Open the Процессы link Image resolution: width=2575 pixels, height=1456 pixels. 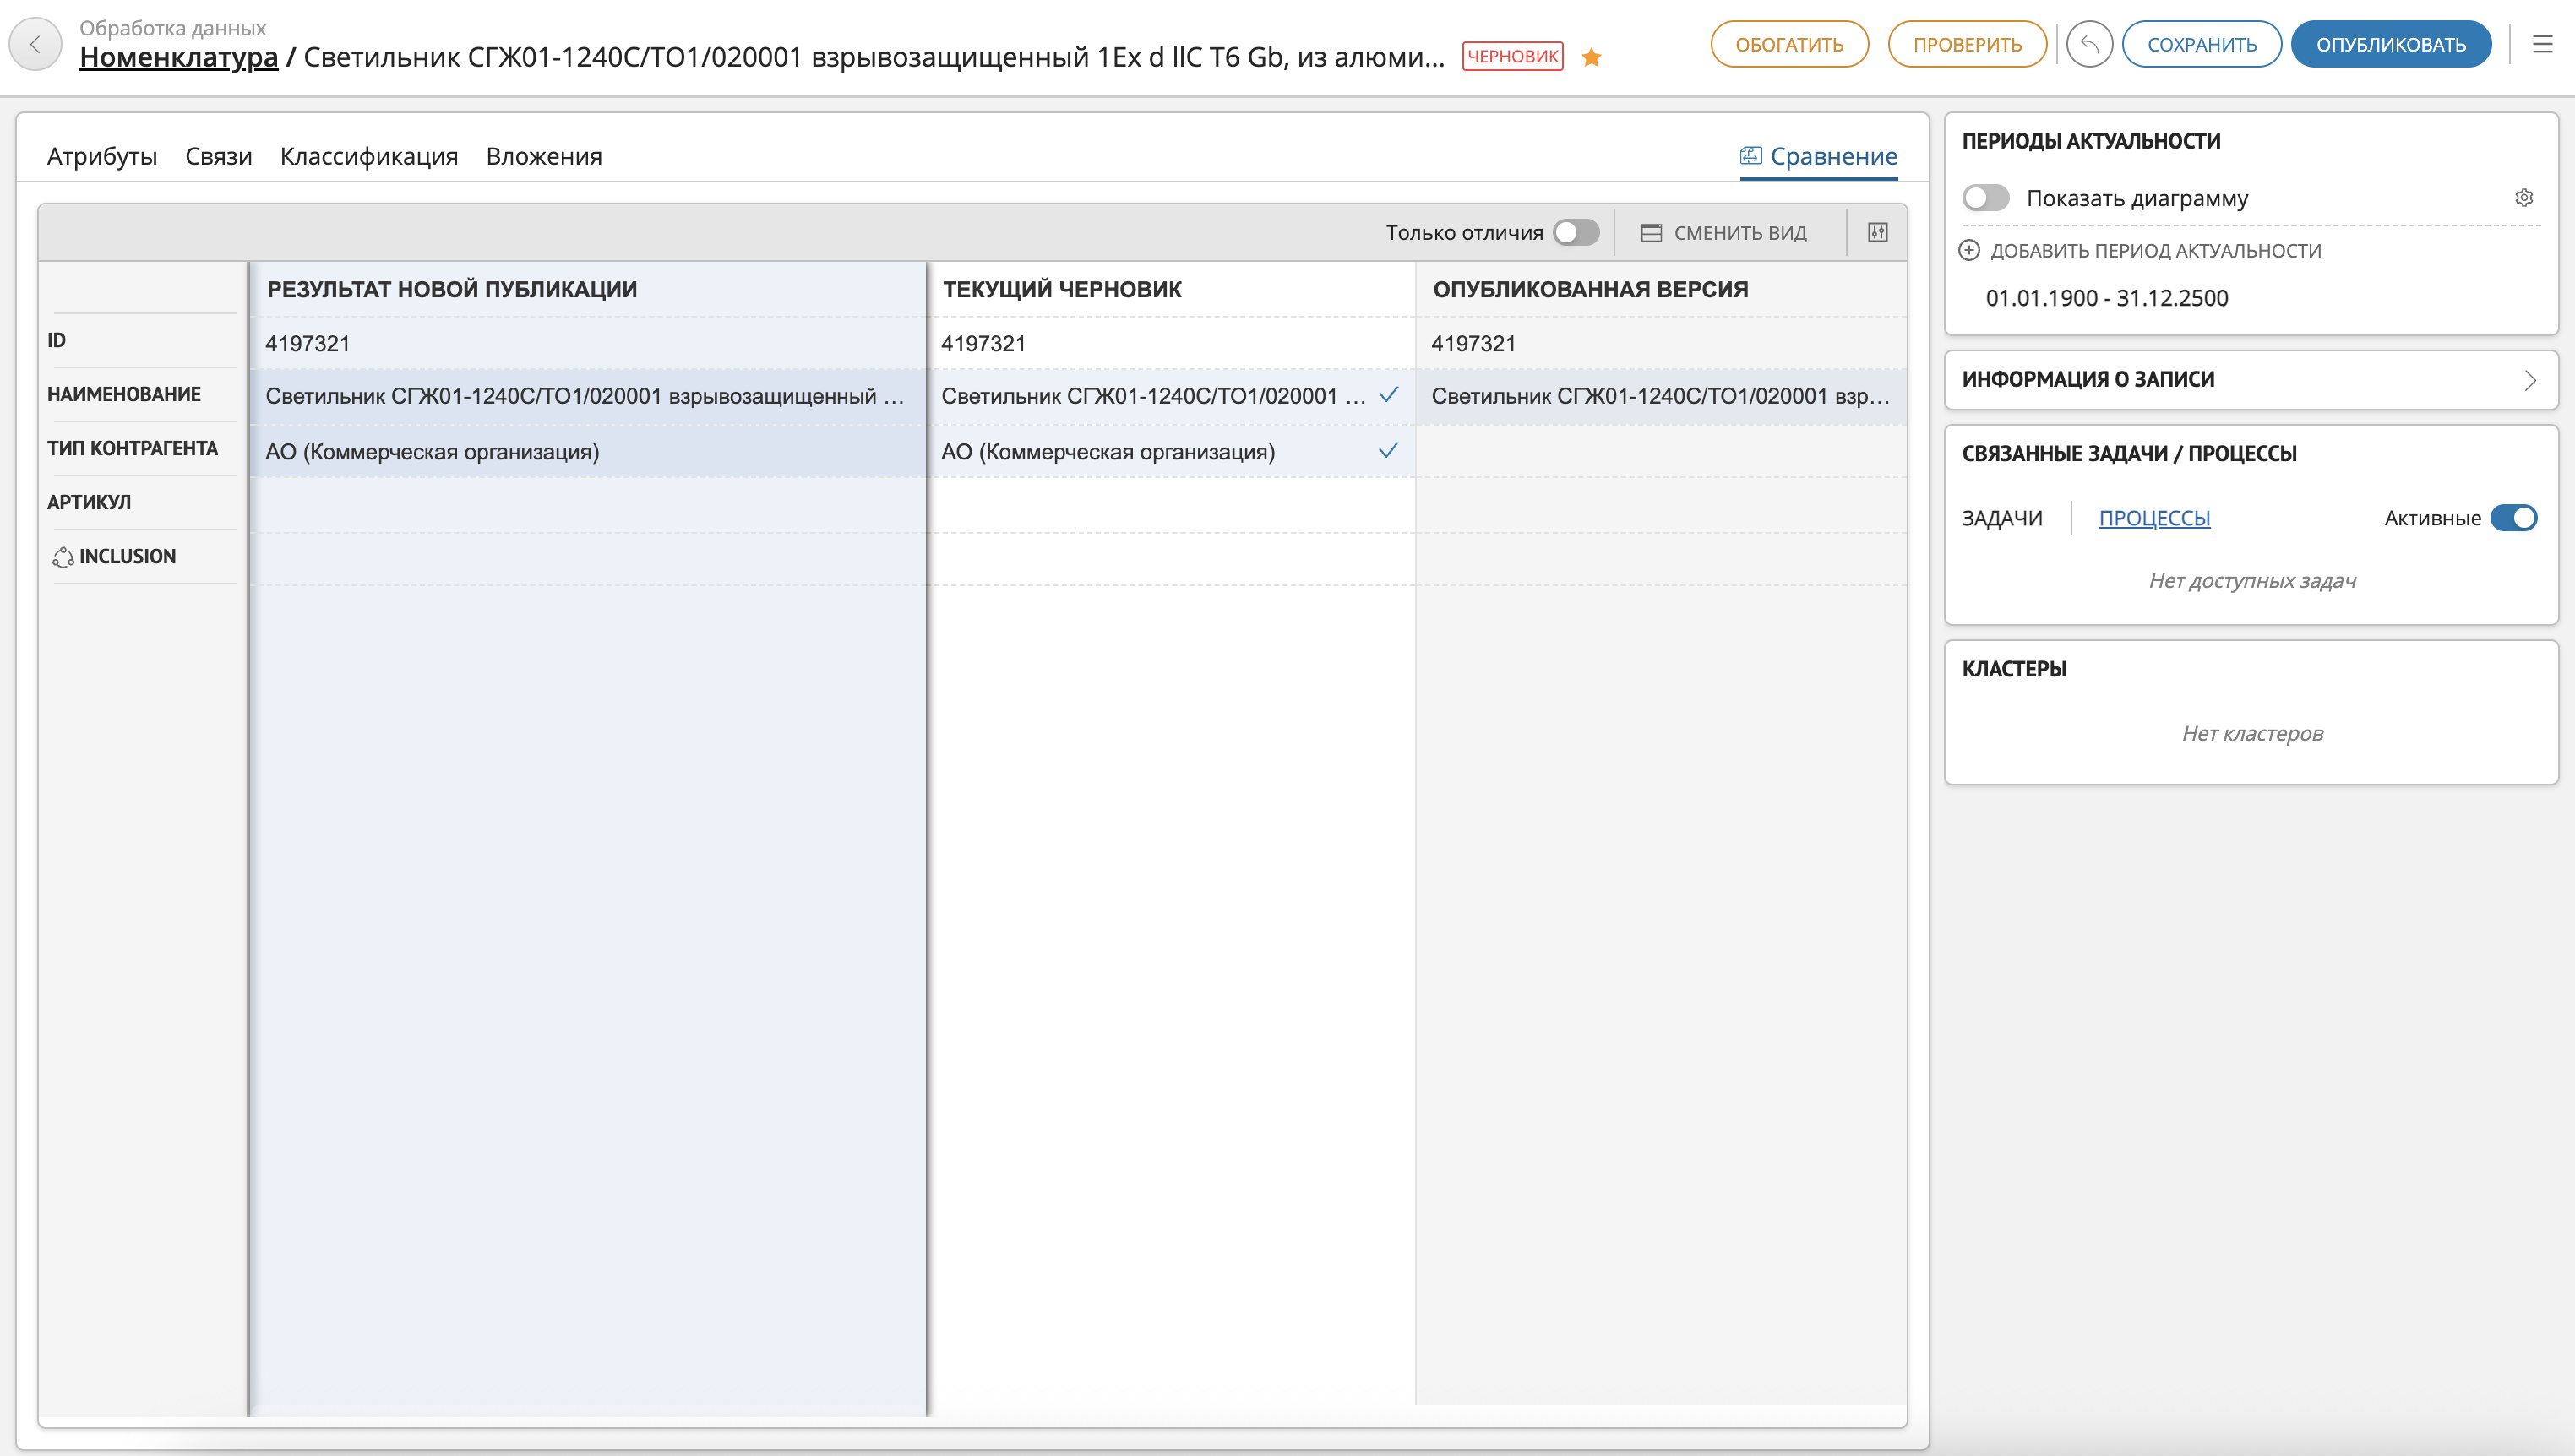[x=2154, y=518]
